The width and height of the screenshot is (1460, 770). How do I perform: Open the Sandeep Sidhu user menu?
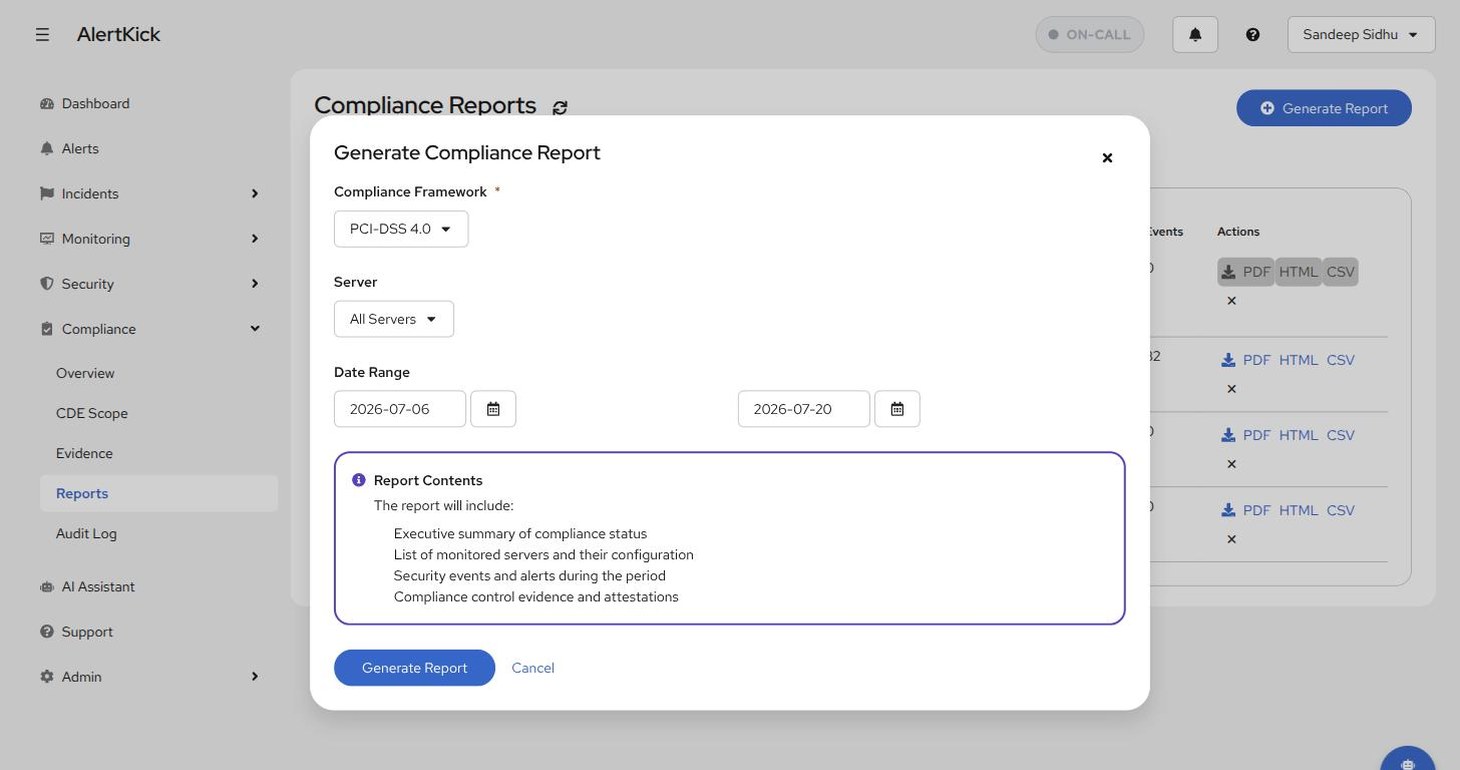pyautogui.click(x=1361, y=34)
